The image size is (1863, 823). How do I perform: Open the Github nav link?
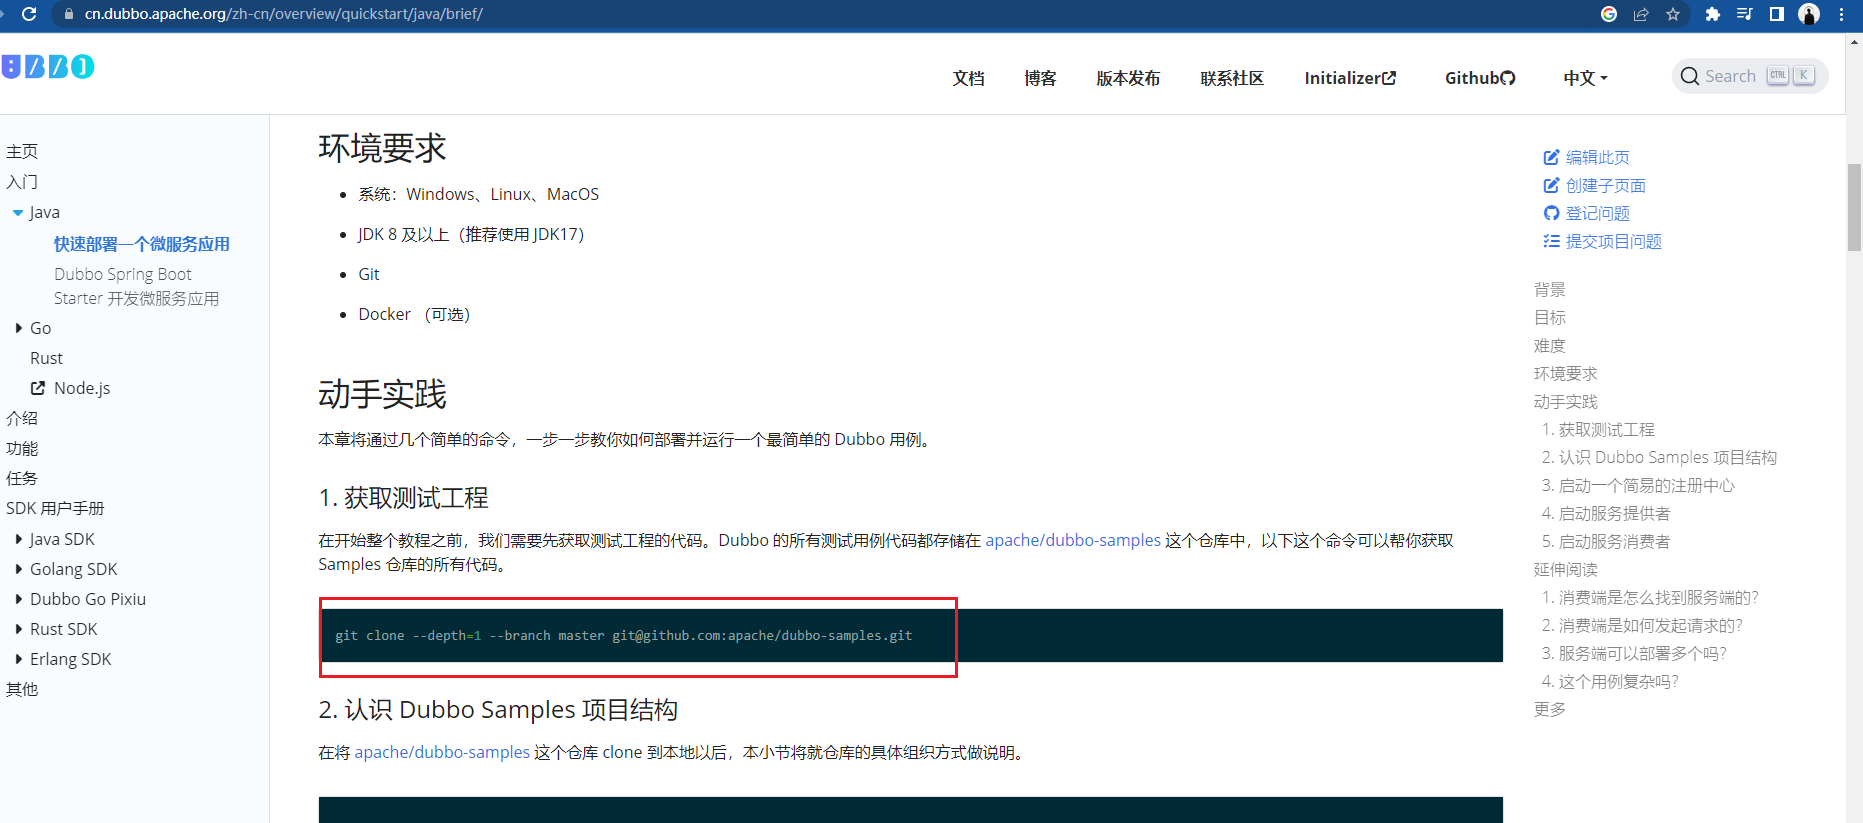1480,78
